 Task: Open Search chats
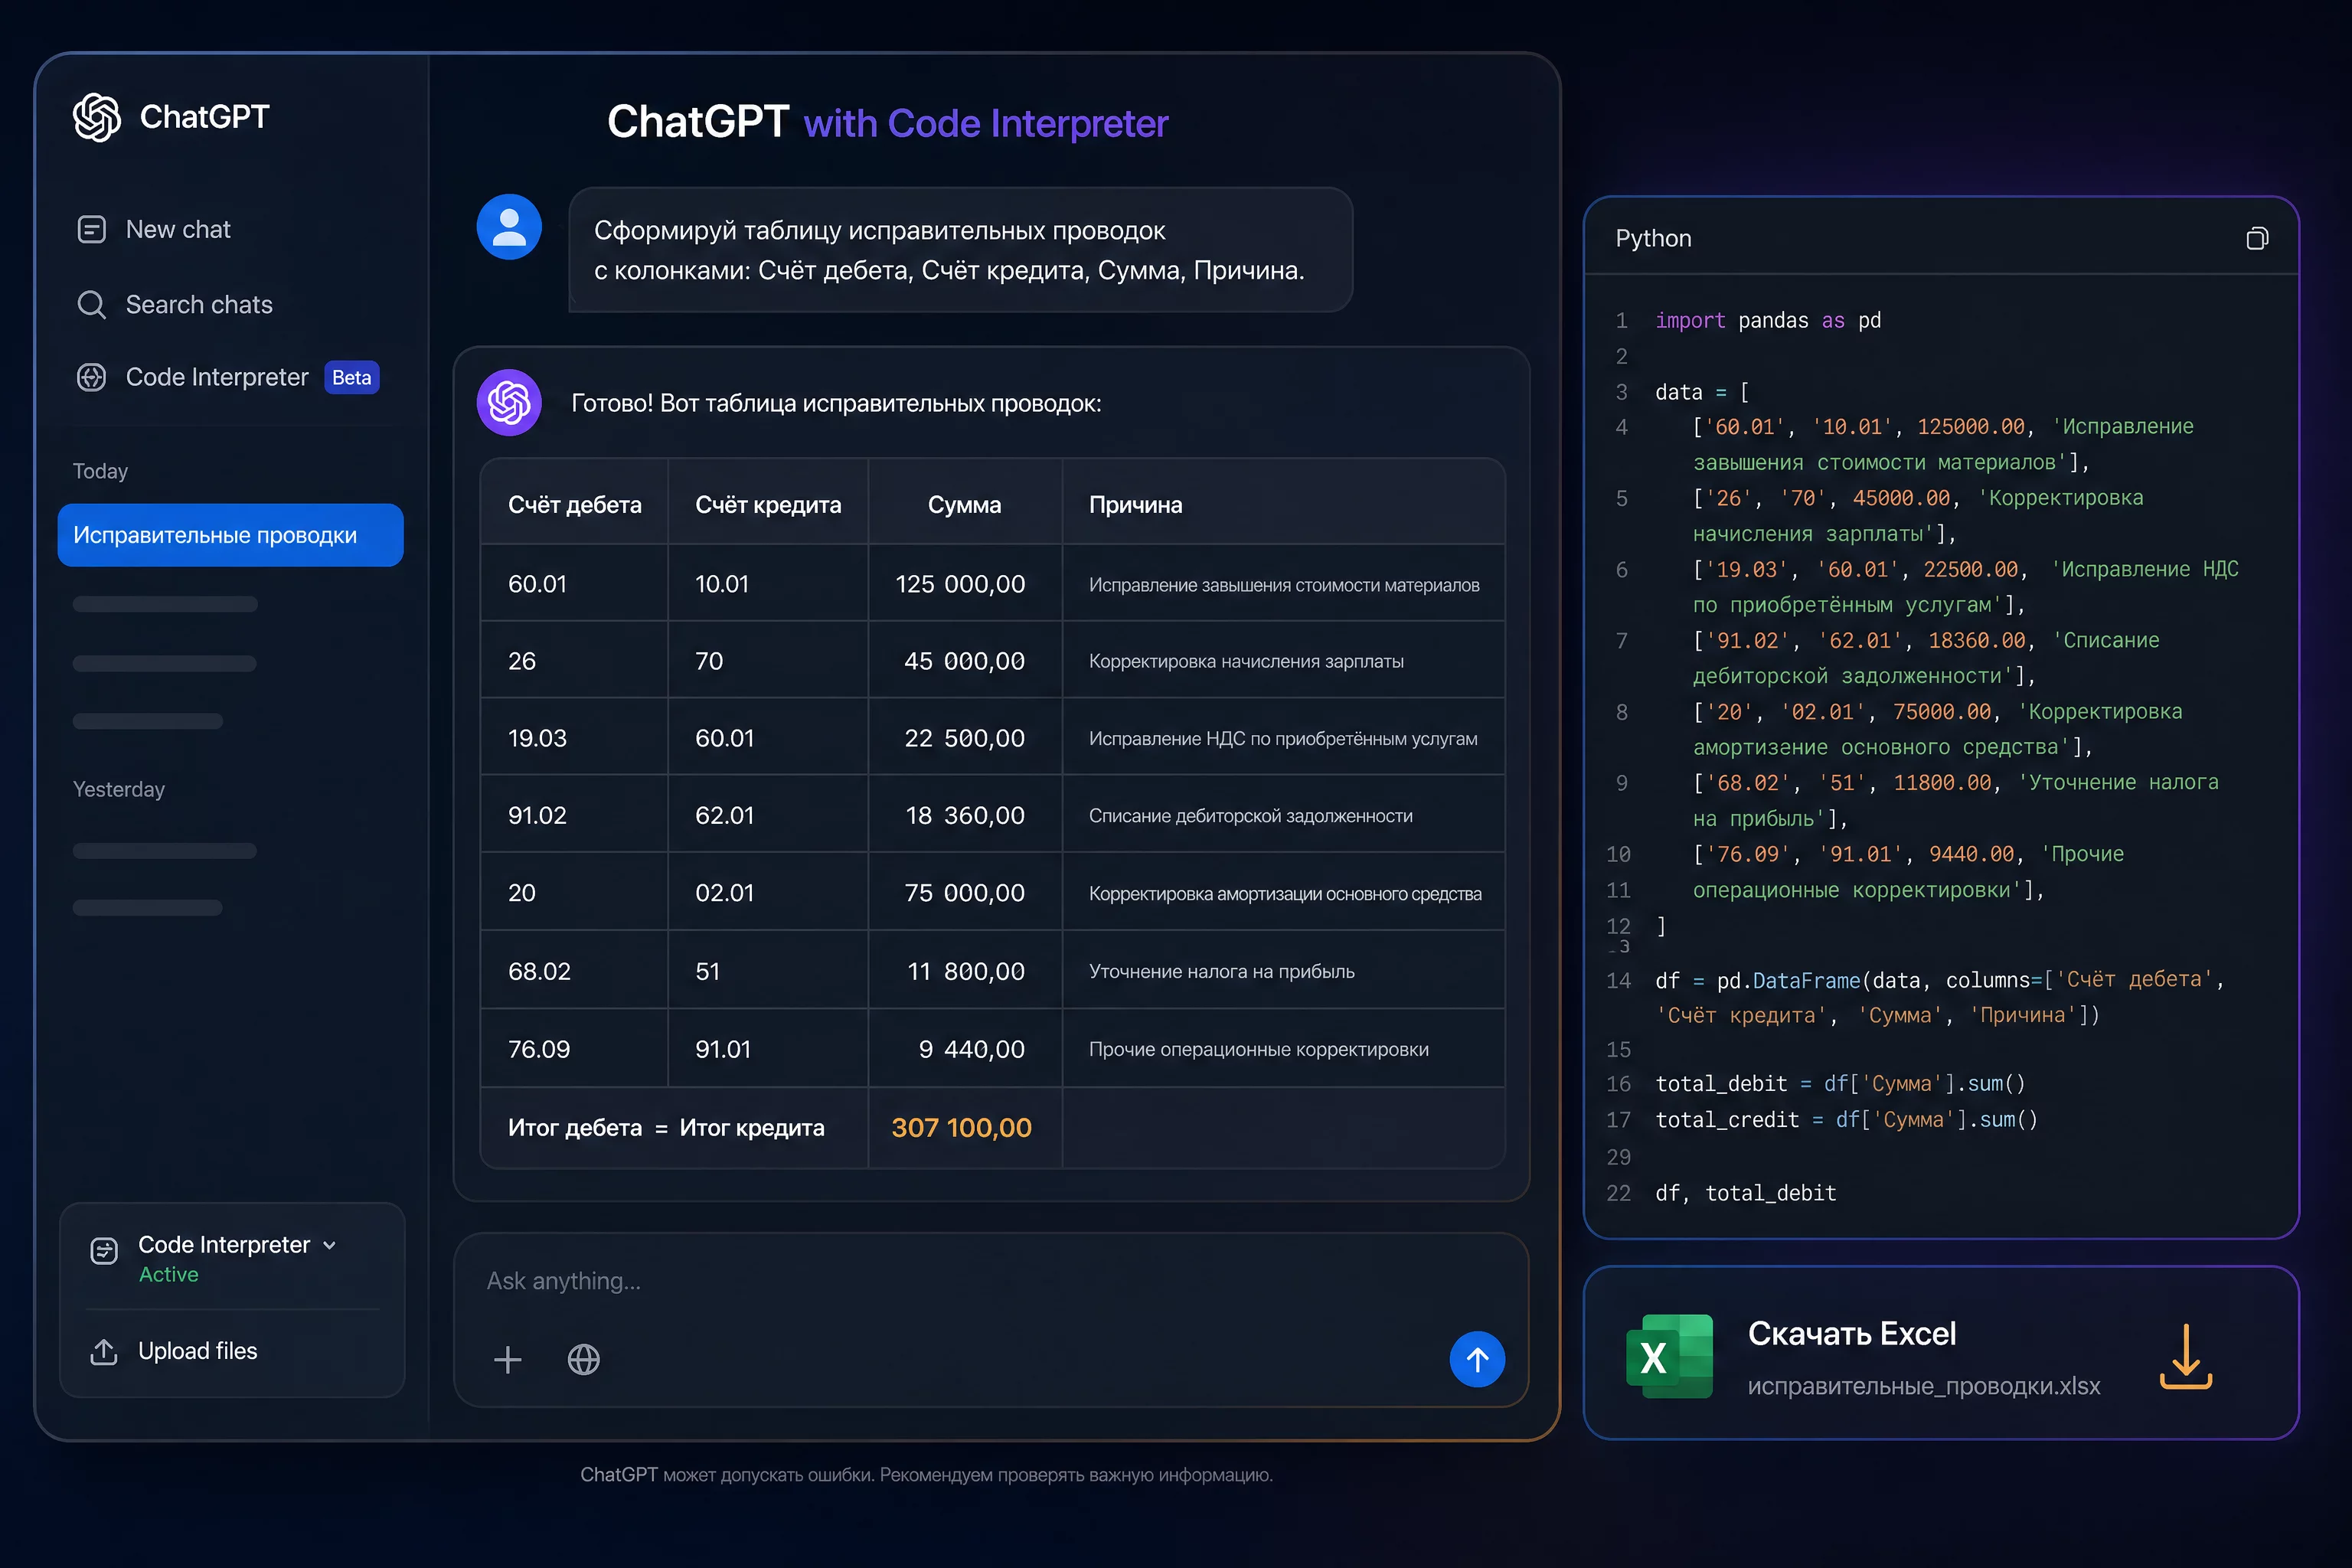199,305
